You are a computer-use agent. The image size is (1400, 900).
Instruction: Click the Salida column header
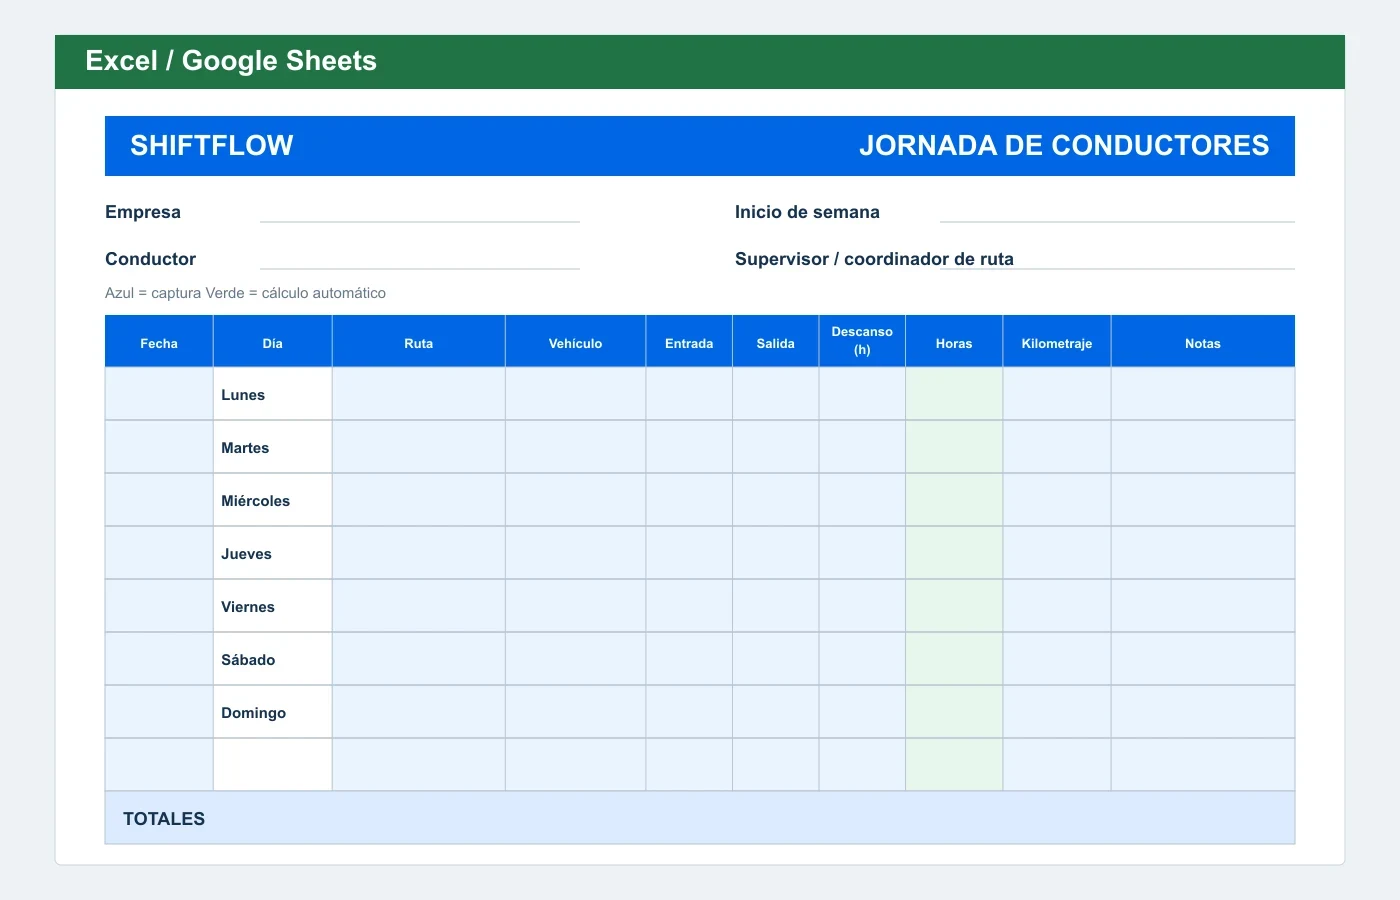(x=775, y=342)
